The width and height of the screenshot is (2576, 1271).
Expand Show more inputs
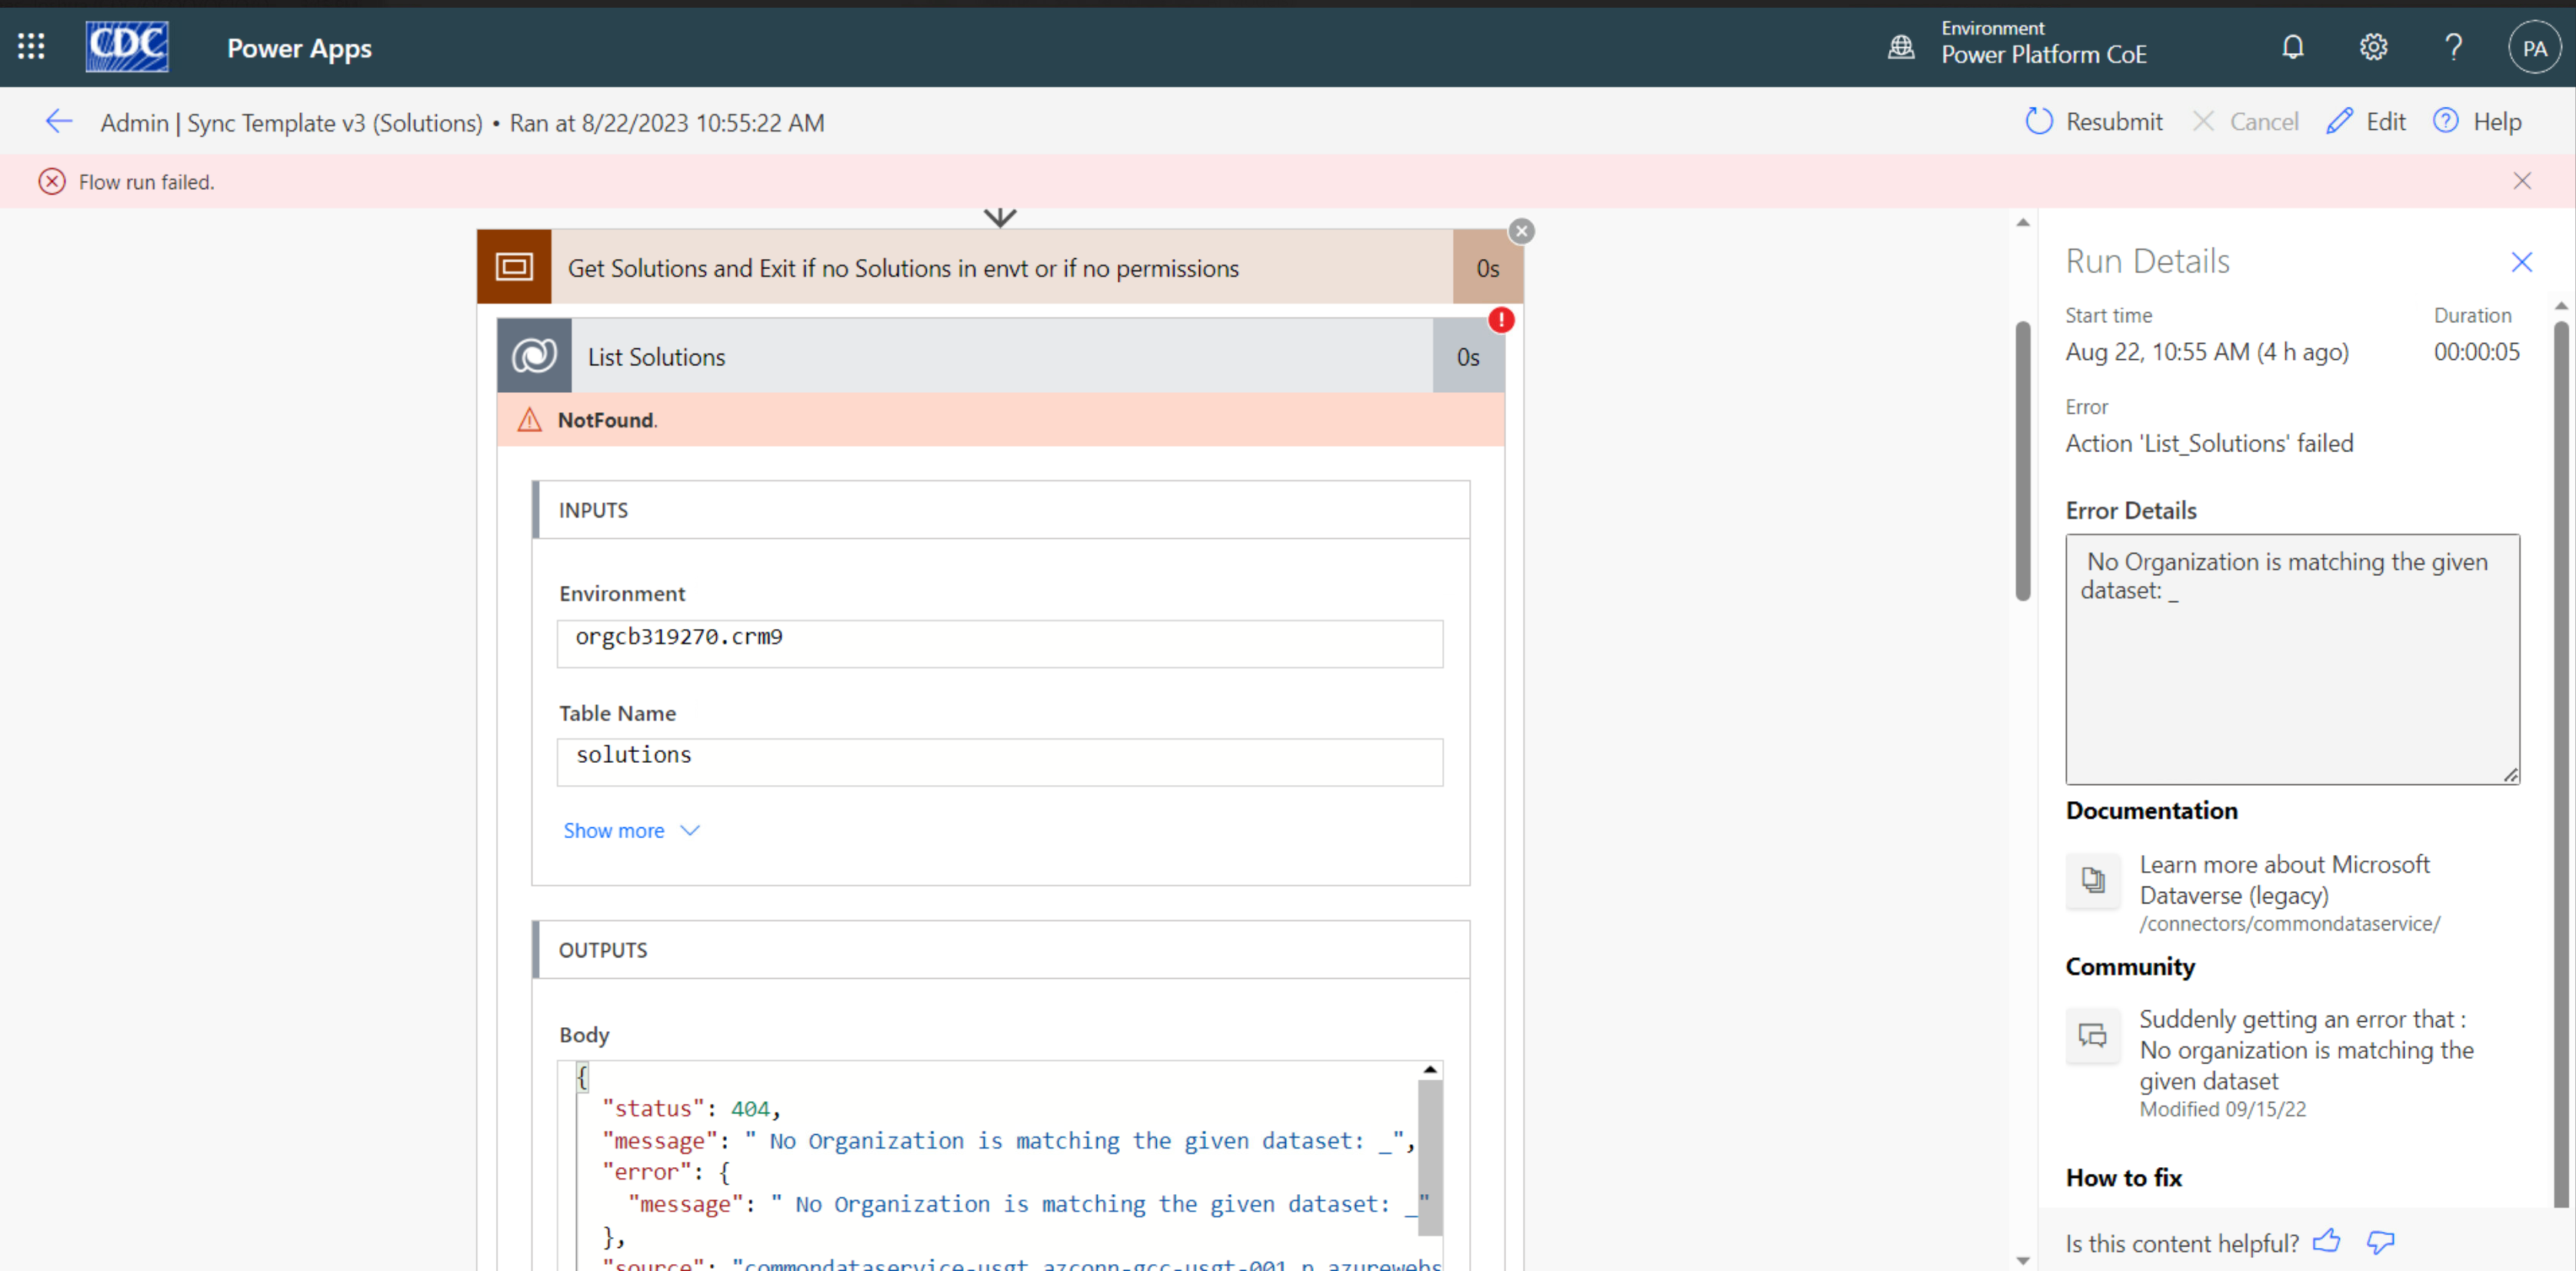tap(631, 829)
